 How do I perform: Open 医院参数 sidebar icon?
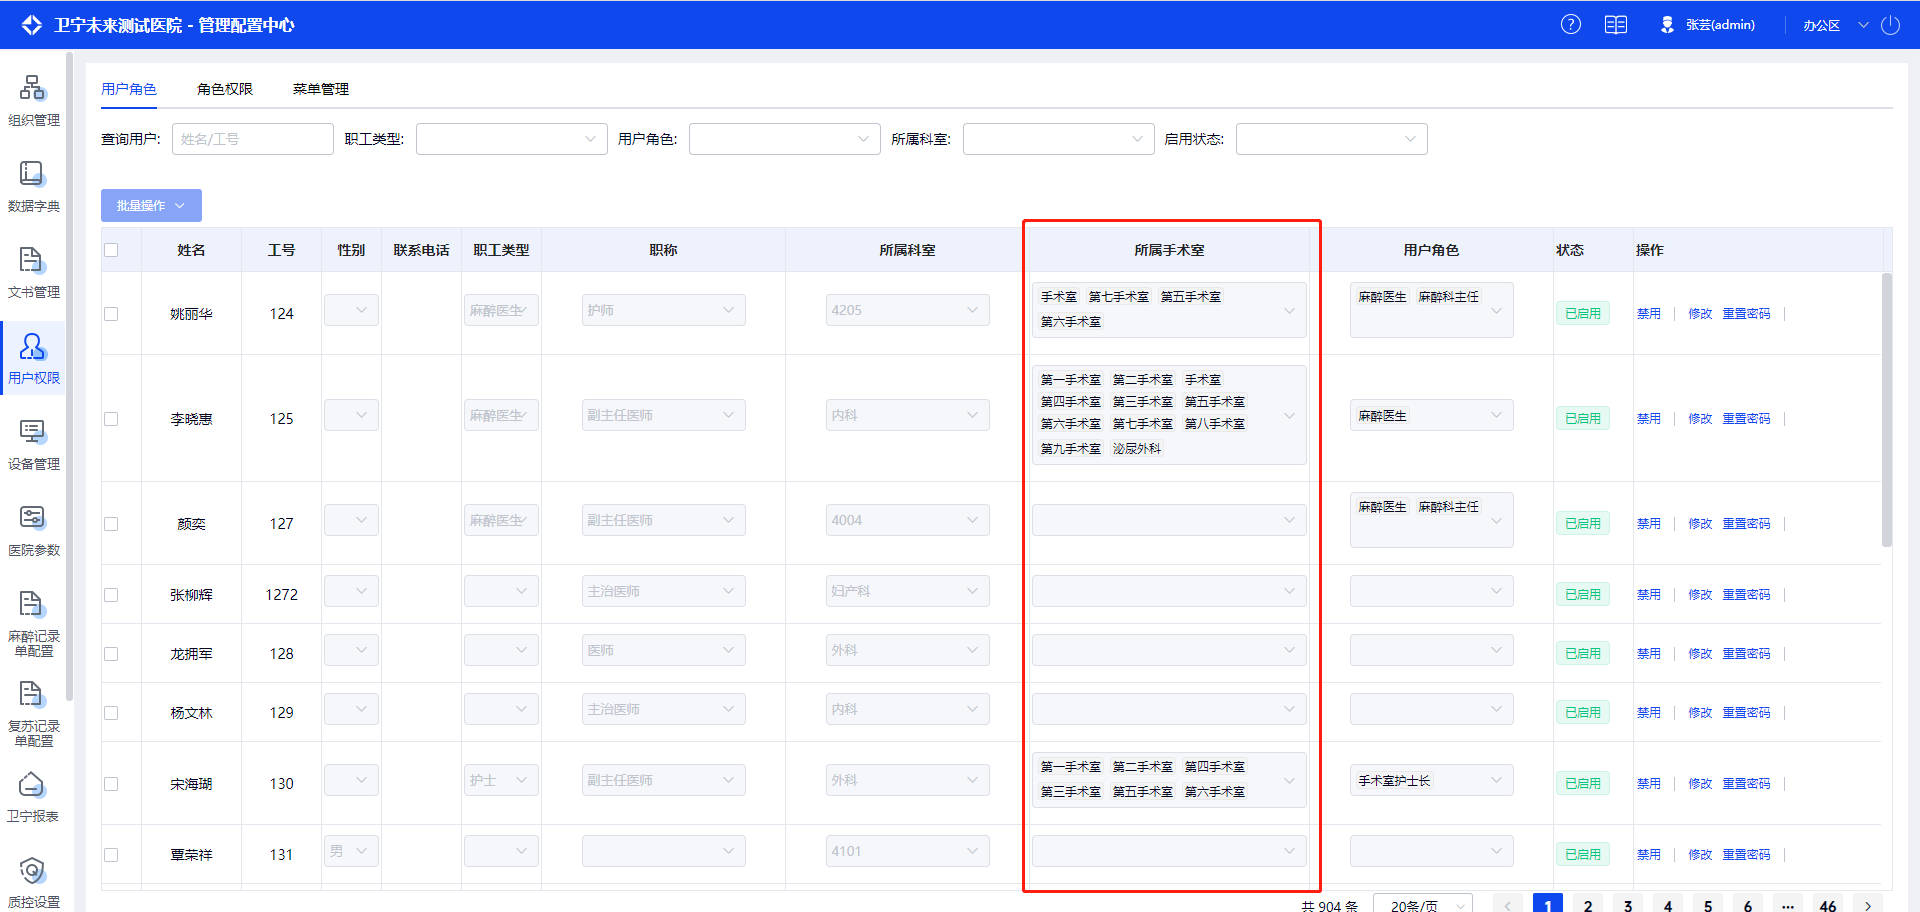[33, 530]
